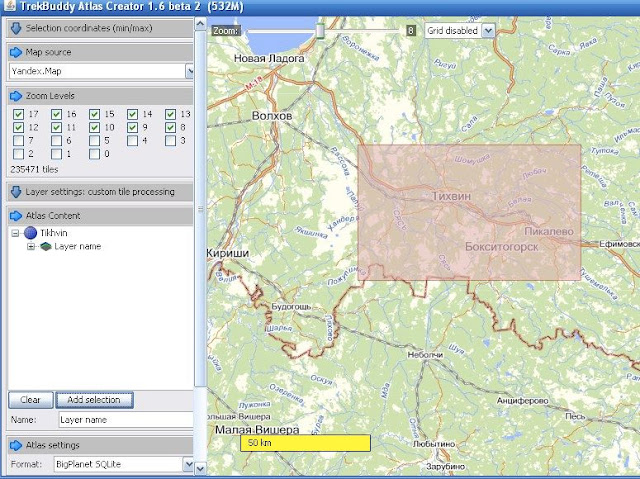This screenshot has width=640, height=479.
Task: Enable zoom level 7 checkbox
Action: [x=18, y=141]
